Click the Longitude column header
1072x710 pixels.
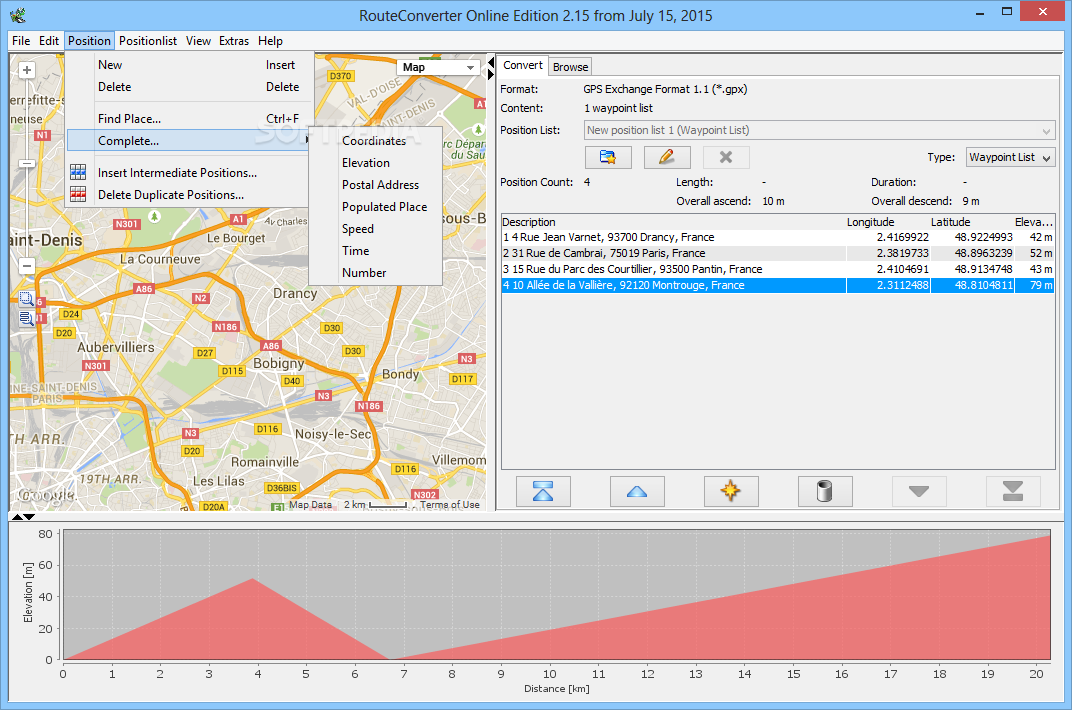(x=887, y=222)
